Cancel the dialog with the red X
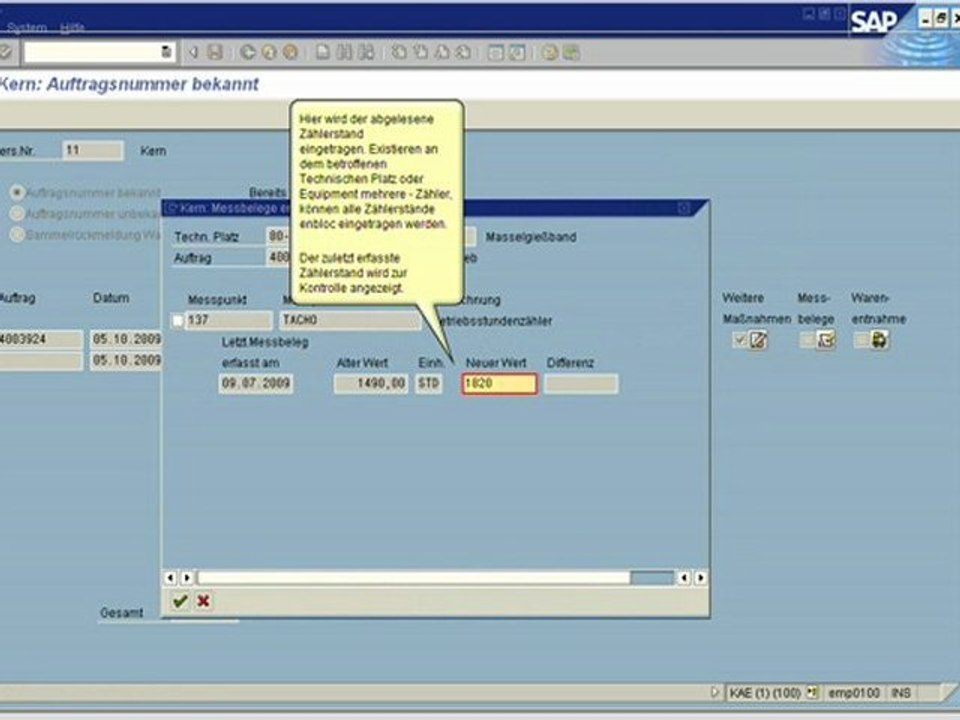The height and width of the screenshot is (720, 960). (203, 601)
